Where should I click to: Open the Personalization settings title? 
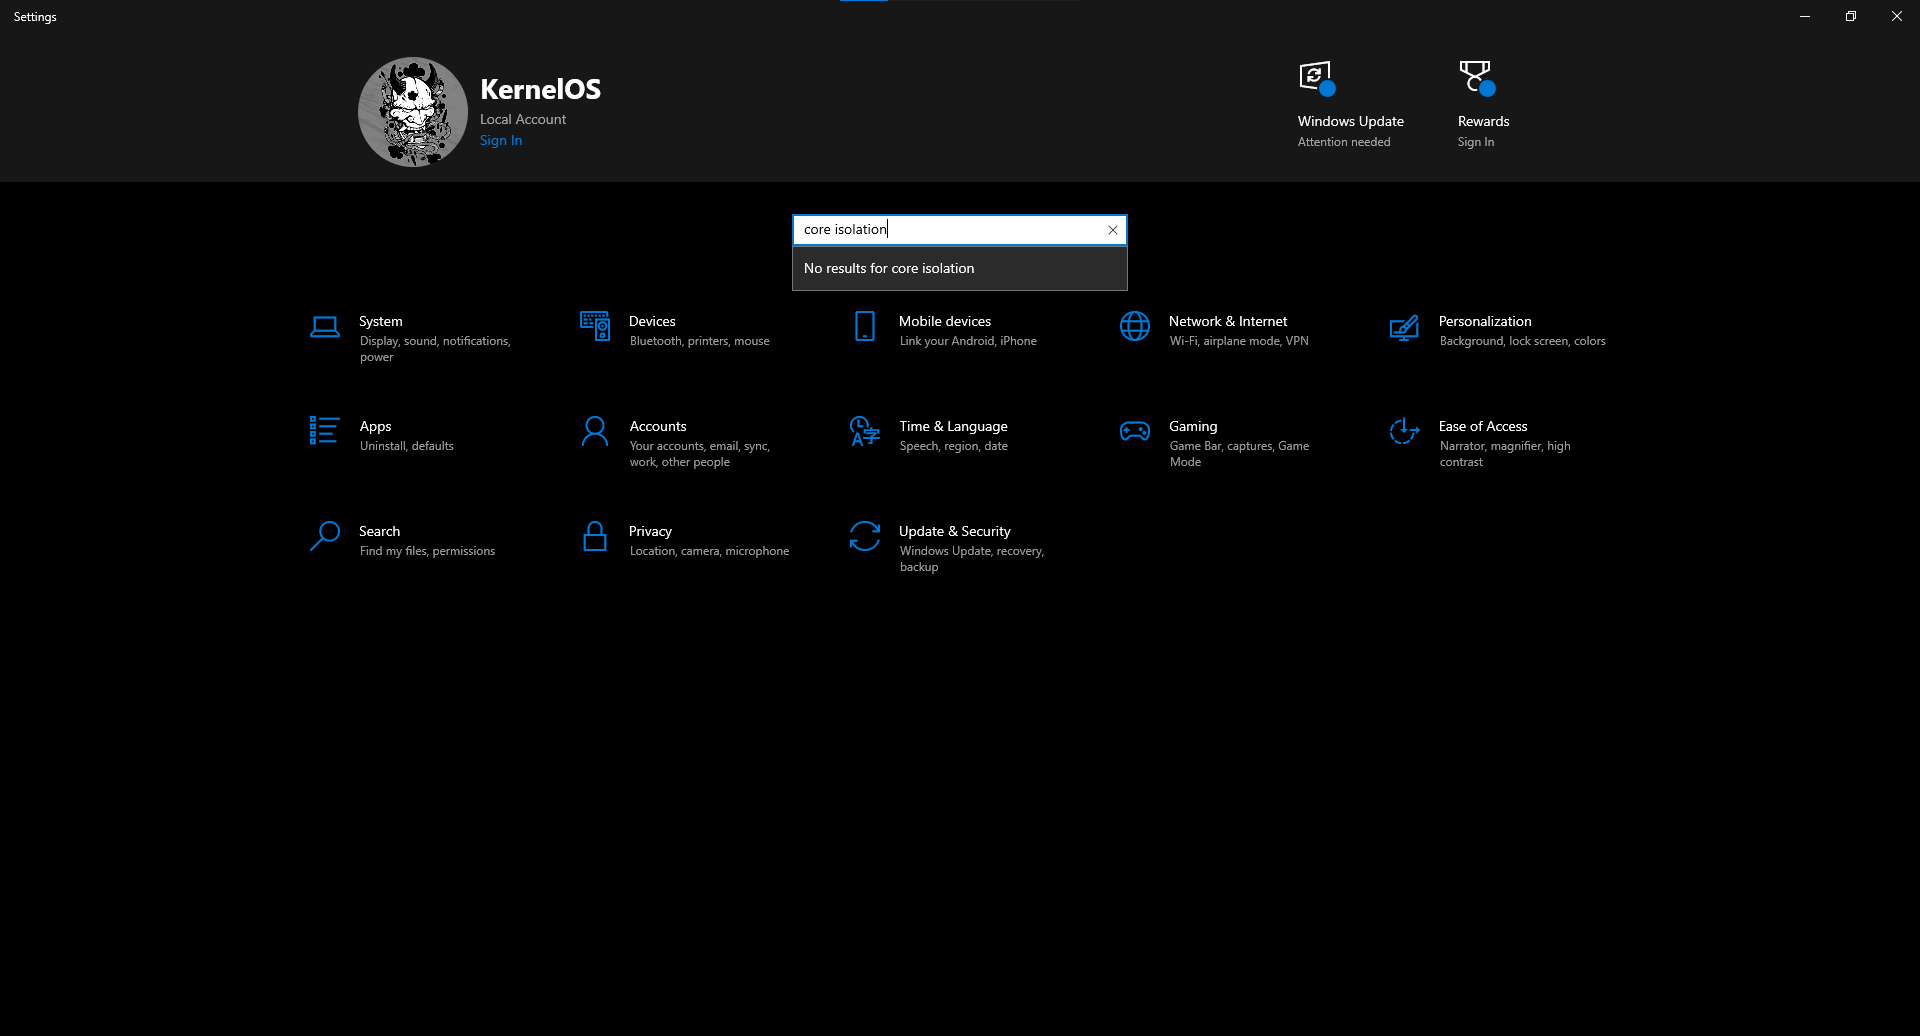pos(1485,321)
